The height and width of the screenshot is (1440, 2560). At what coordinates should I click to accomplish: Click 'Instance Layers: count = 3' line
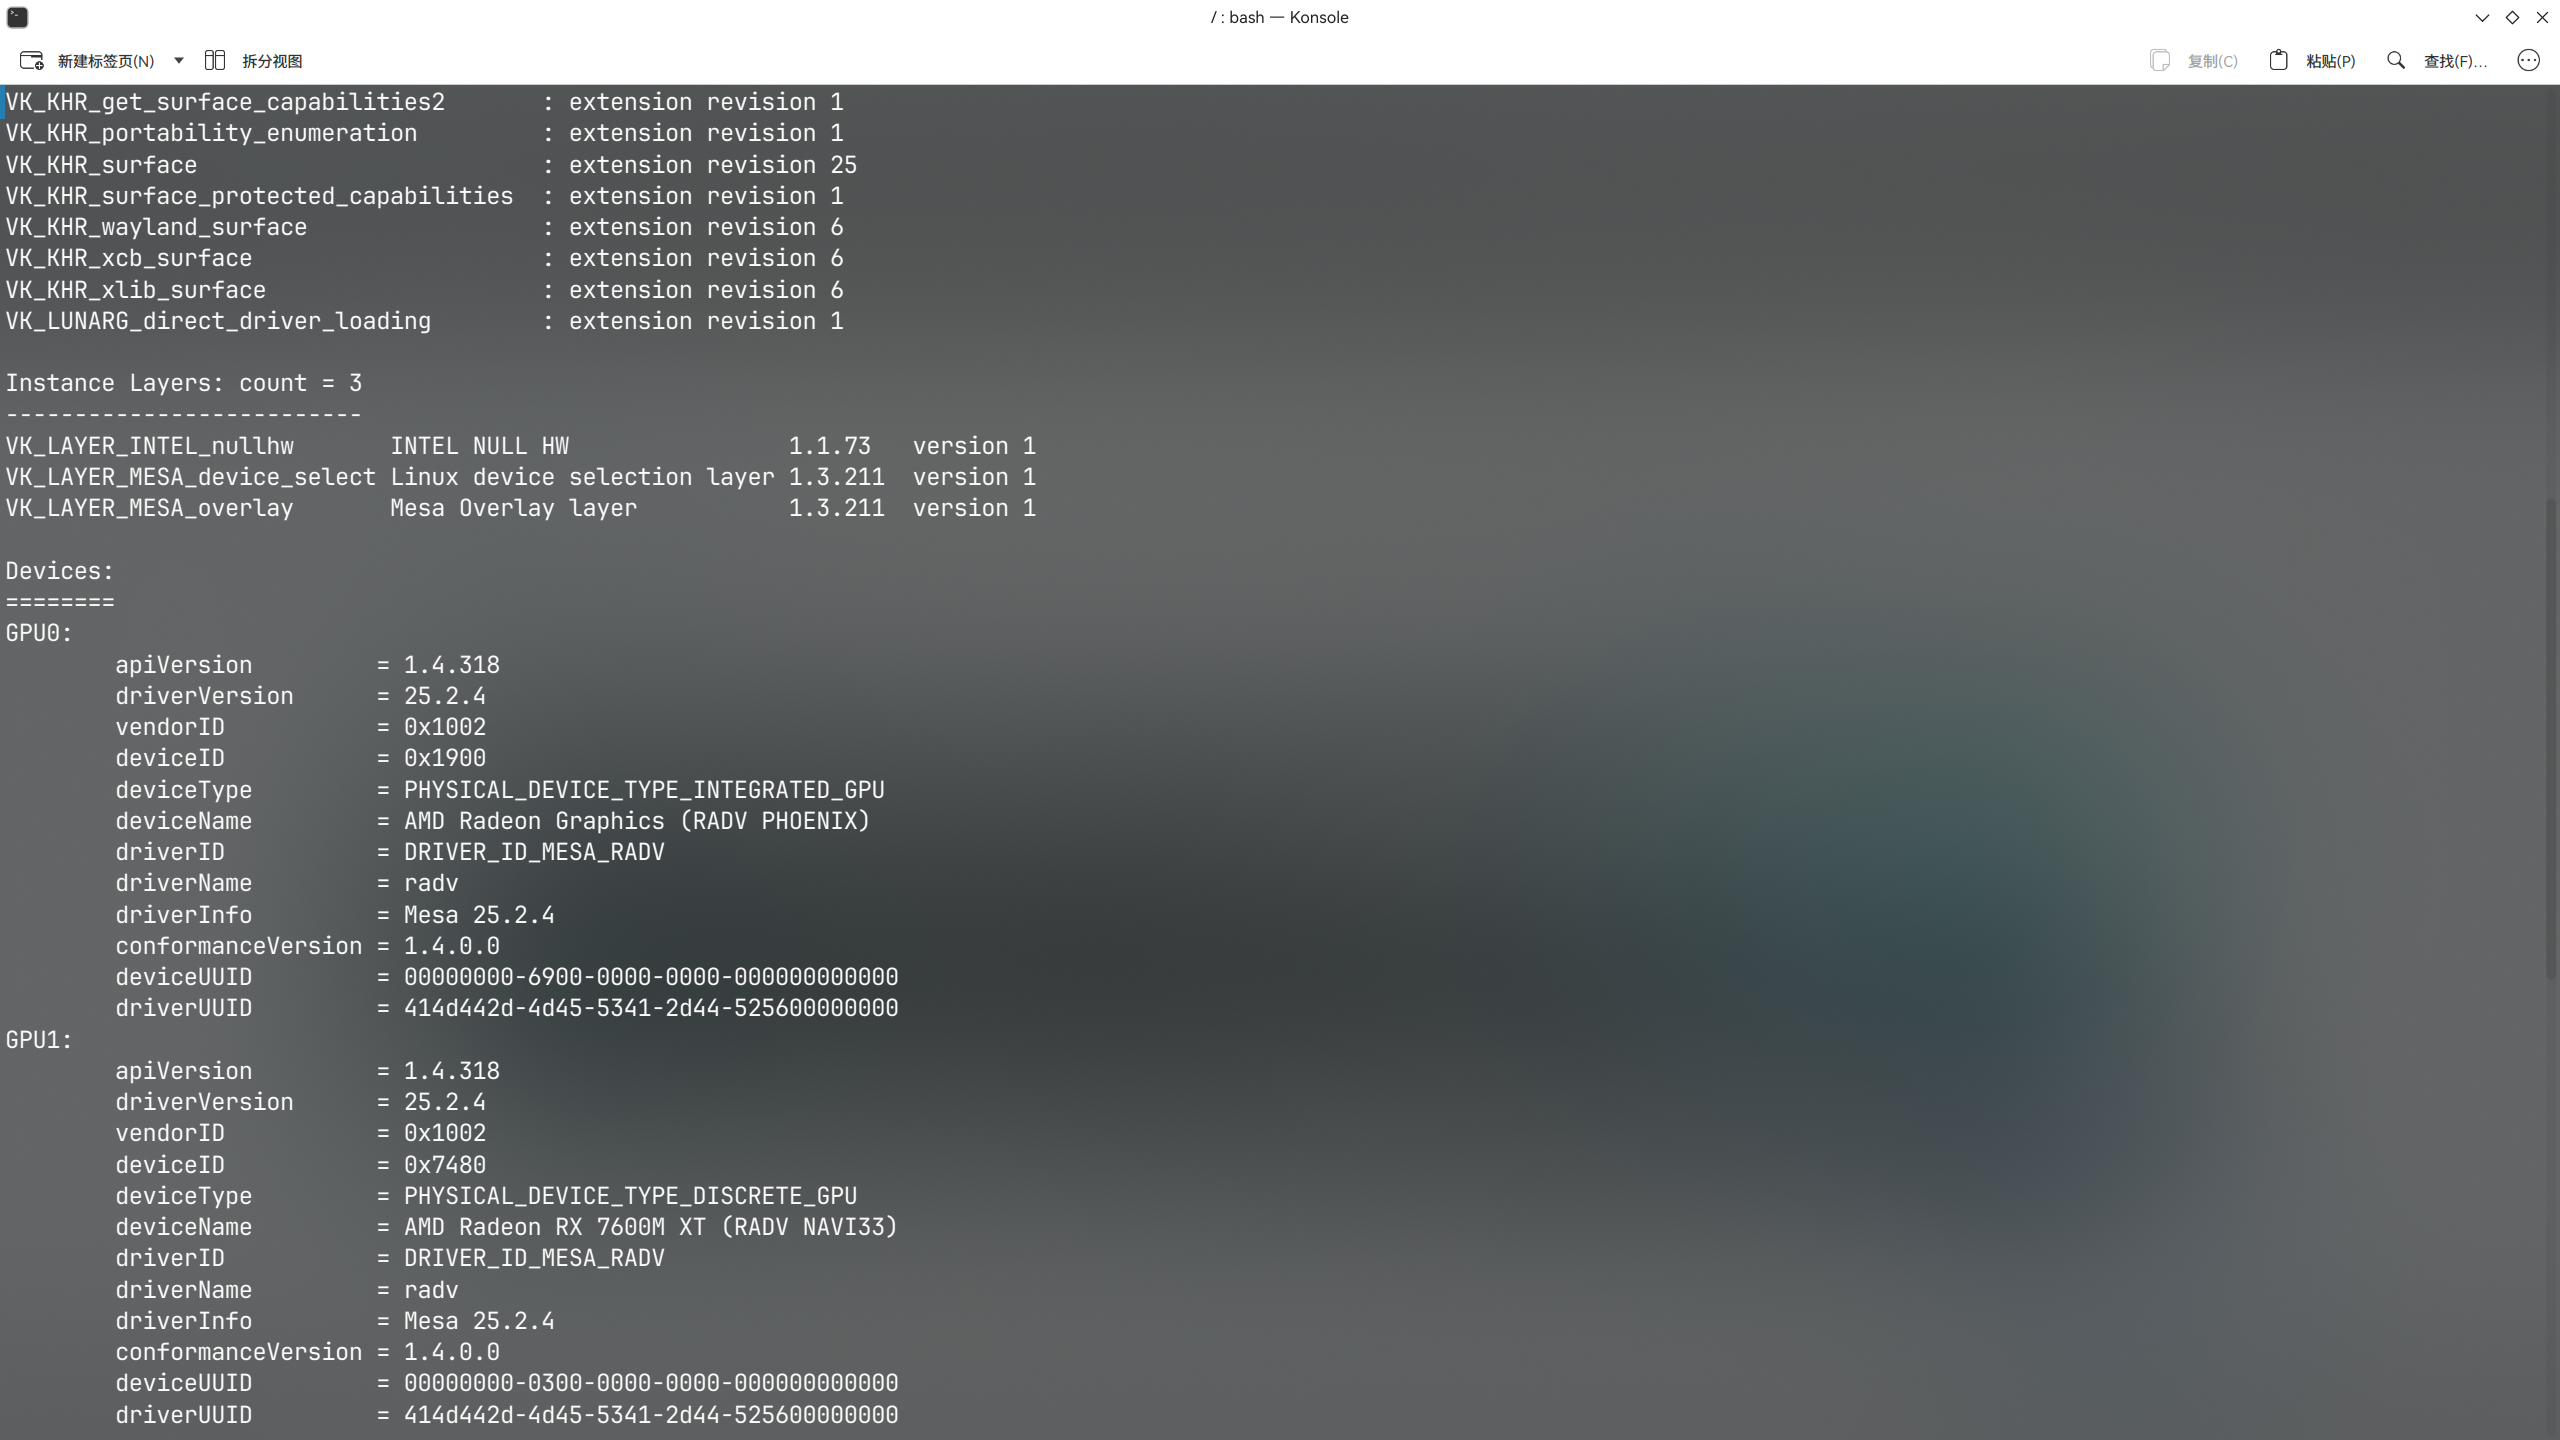coord(184,383)
